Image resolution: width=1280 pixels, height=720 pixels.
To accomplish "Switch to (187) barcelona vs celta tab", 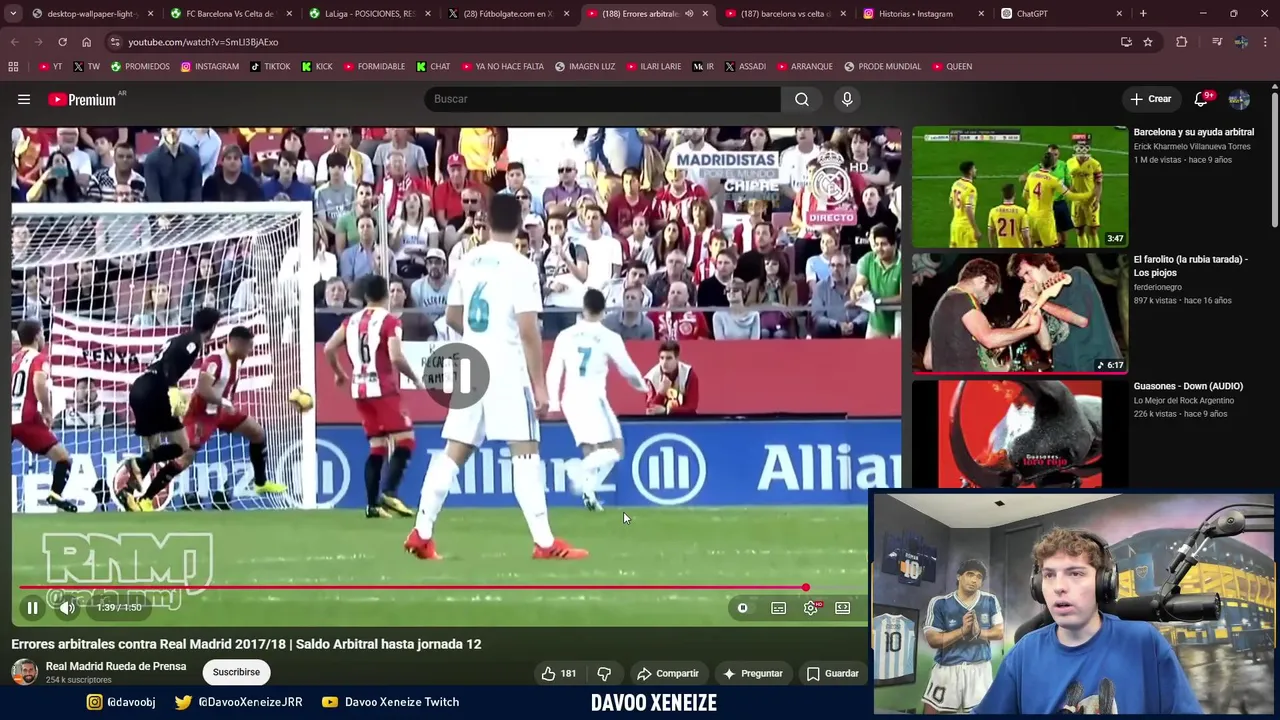I will coord(786,14).
